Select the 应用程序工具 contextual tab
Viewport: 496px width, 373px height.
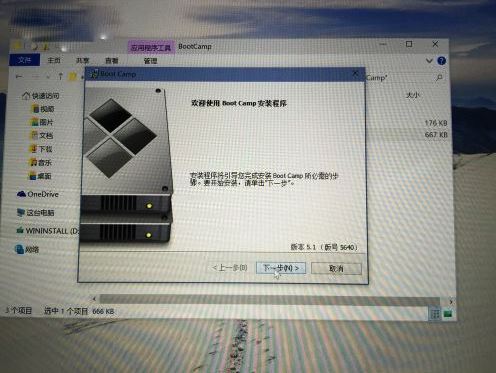(151, 48)
